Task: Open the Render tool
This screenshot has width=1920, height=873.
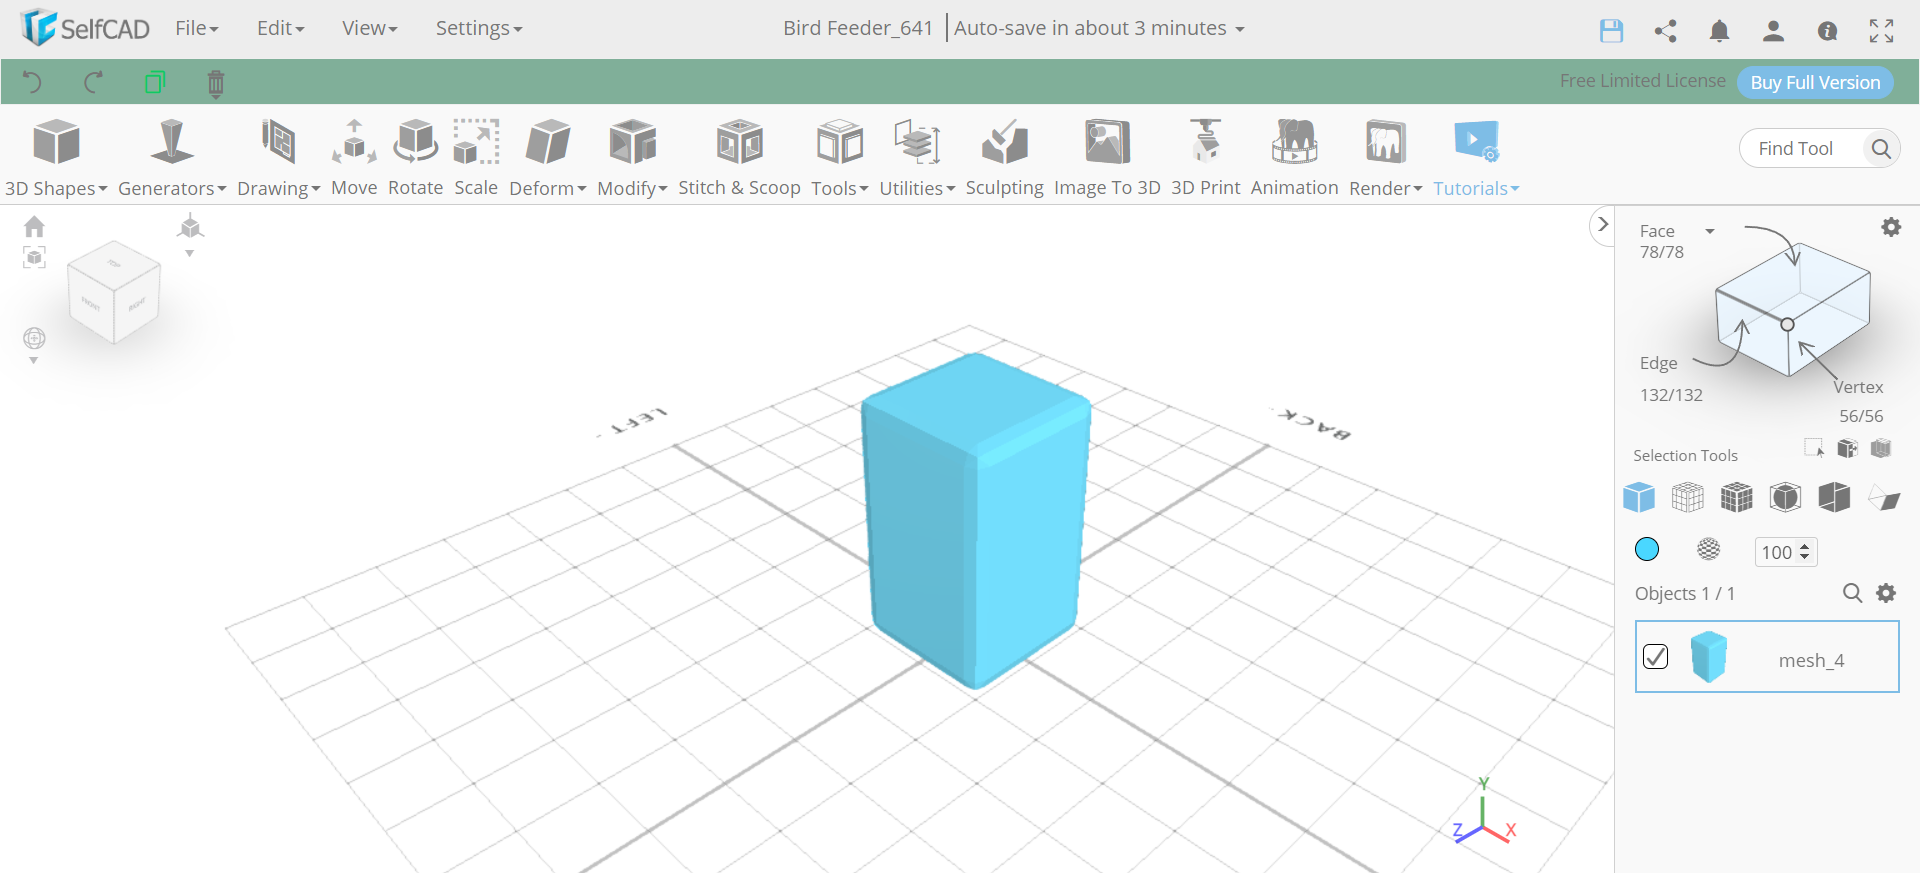Action: (1385, 158)
